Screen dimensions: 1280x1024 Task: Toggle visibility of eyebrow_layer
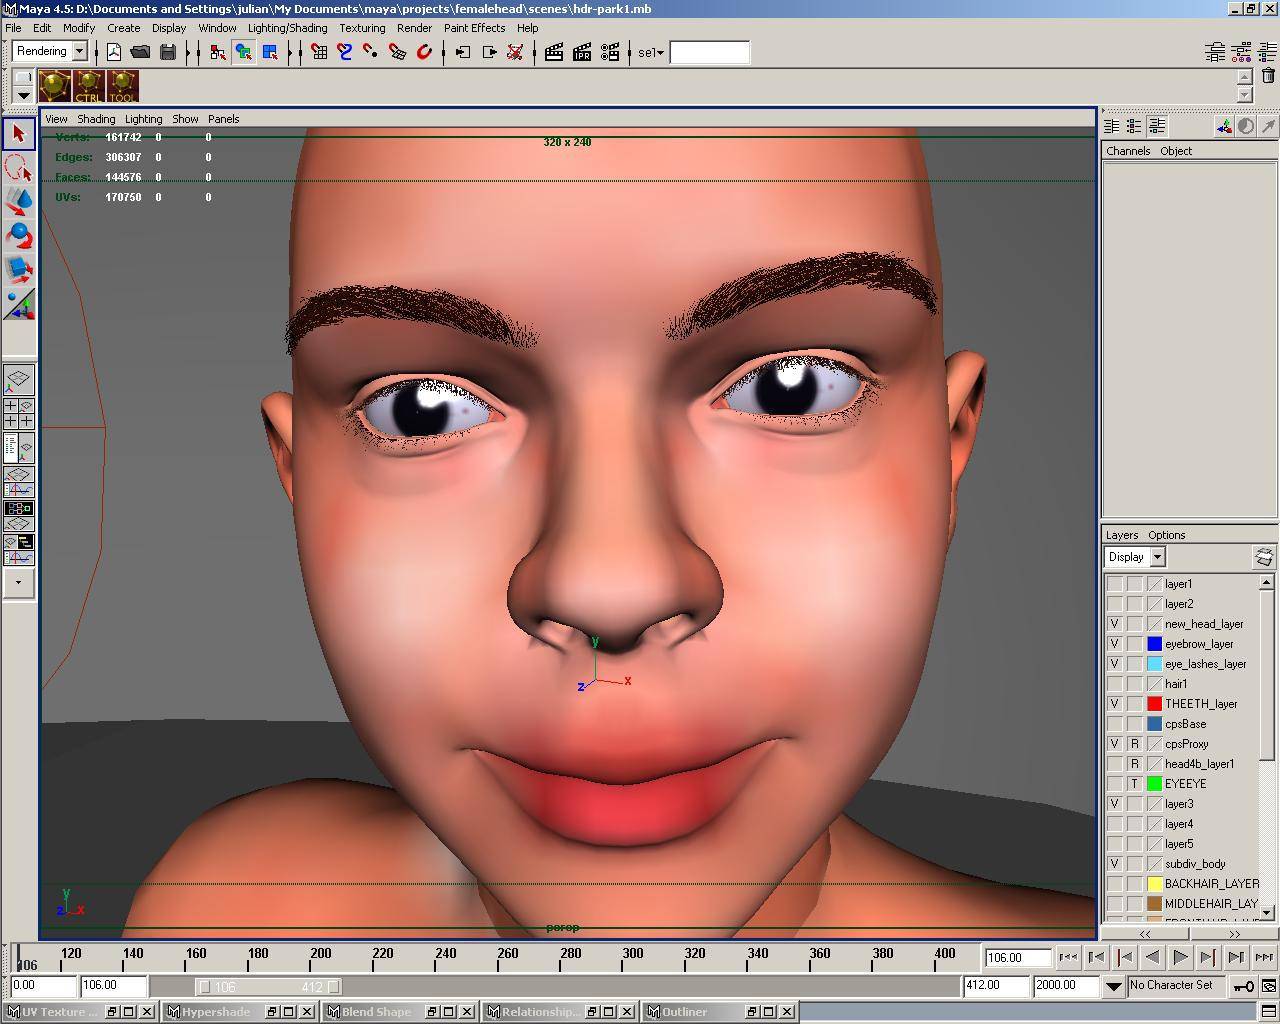[1114, 644]
